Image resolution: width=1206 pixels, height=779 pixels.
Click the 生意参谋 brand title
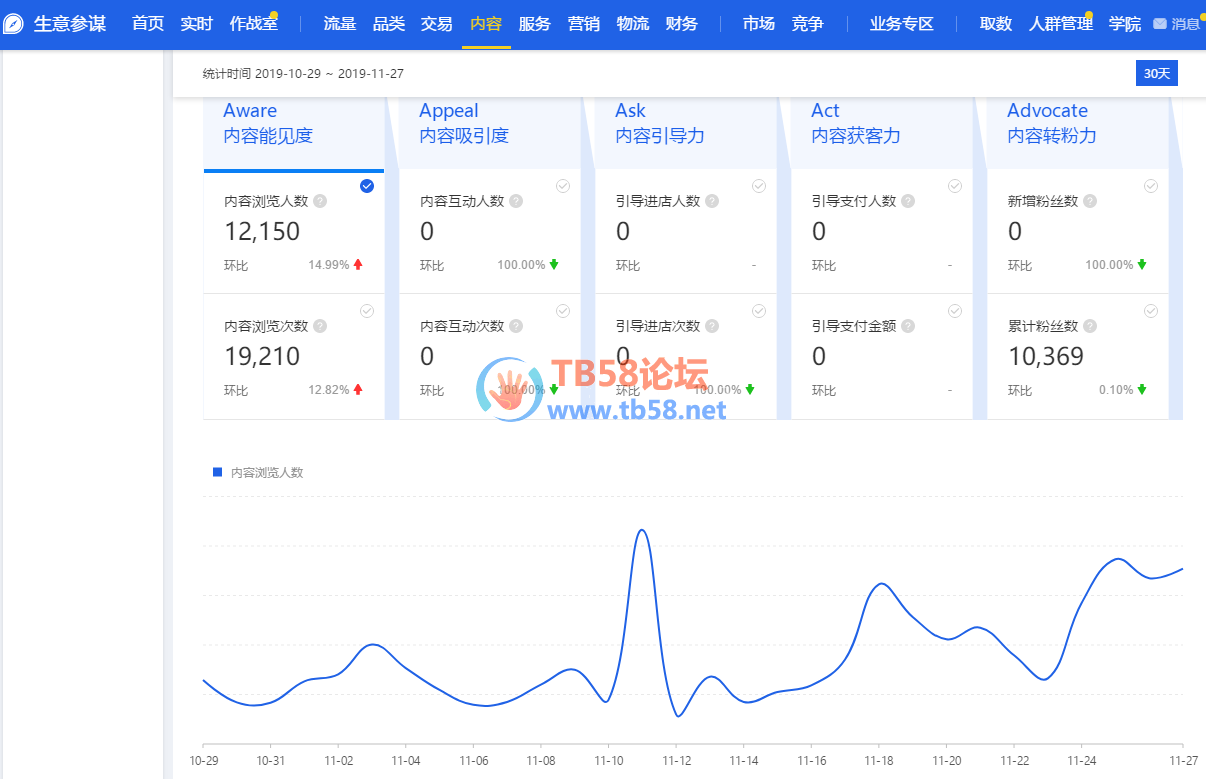(70, 24)
